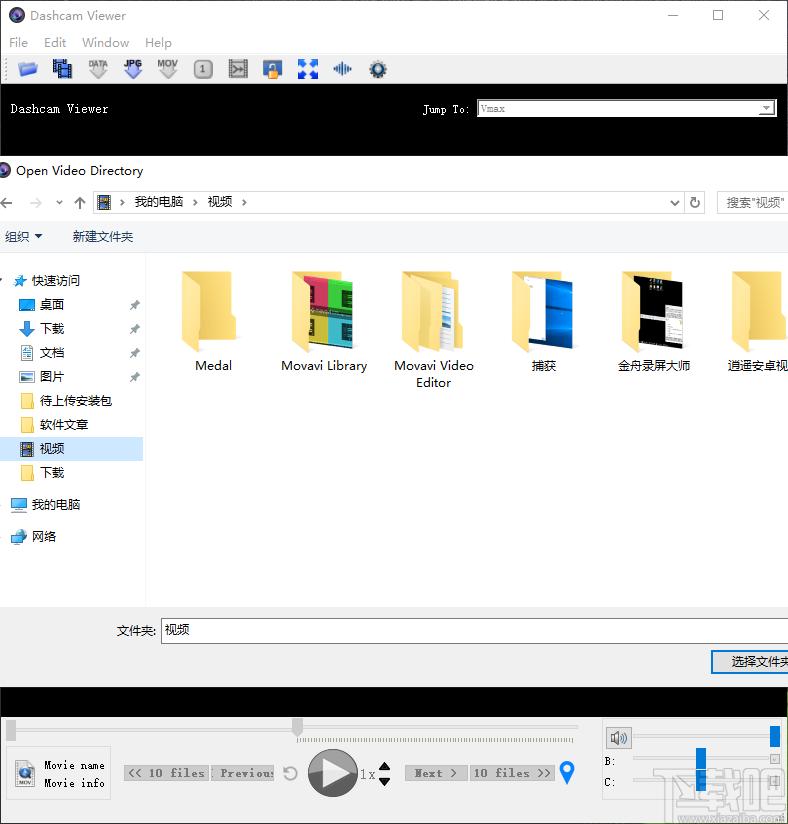Expand the chevron after 我的电脑 in breadcrumb
Screen dimensions: 788x824
tap(195, 202)
